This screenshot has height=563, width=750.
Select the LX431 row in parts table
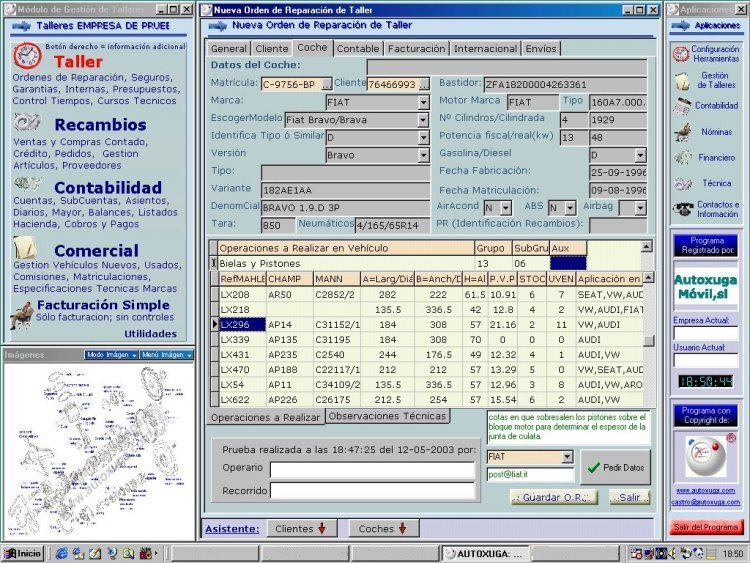point(430,355)
